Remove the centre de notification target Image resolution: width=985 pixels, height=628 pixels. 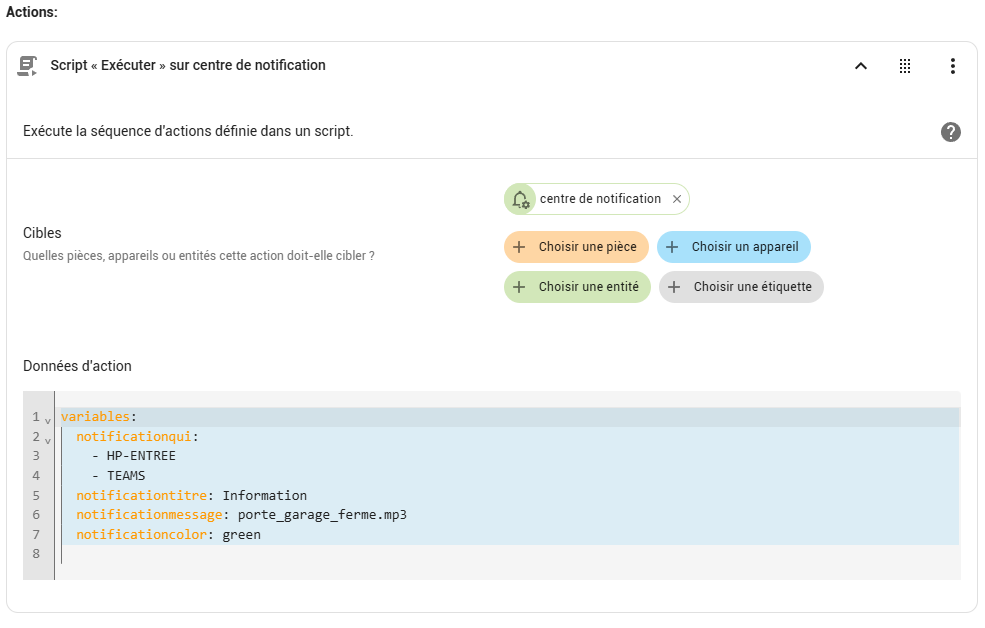677,199
